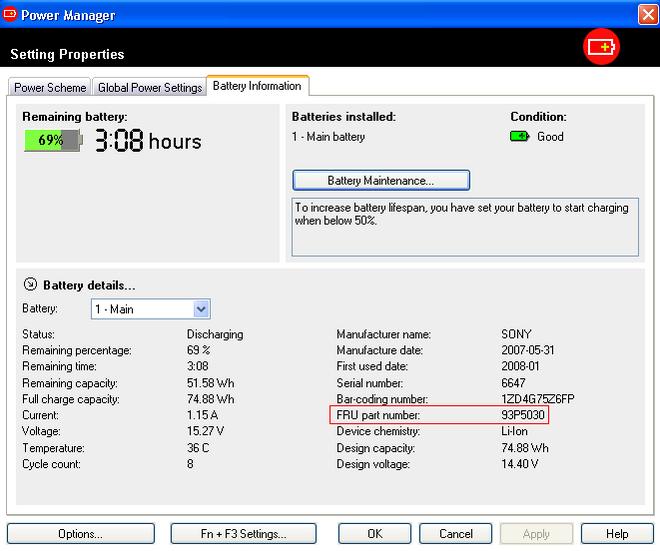Click the Power Manager title bar icon
The width and height of the screenshot is (660, 551).
(10, 15)
